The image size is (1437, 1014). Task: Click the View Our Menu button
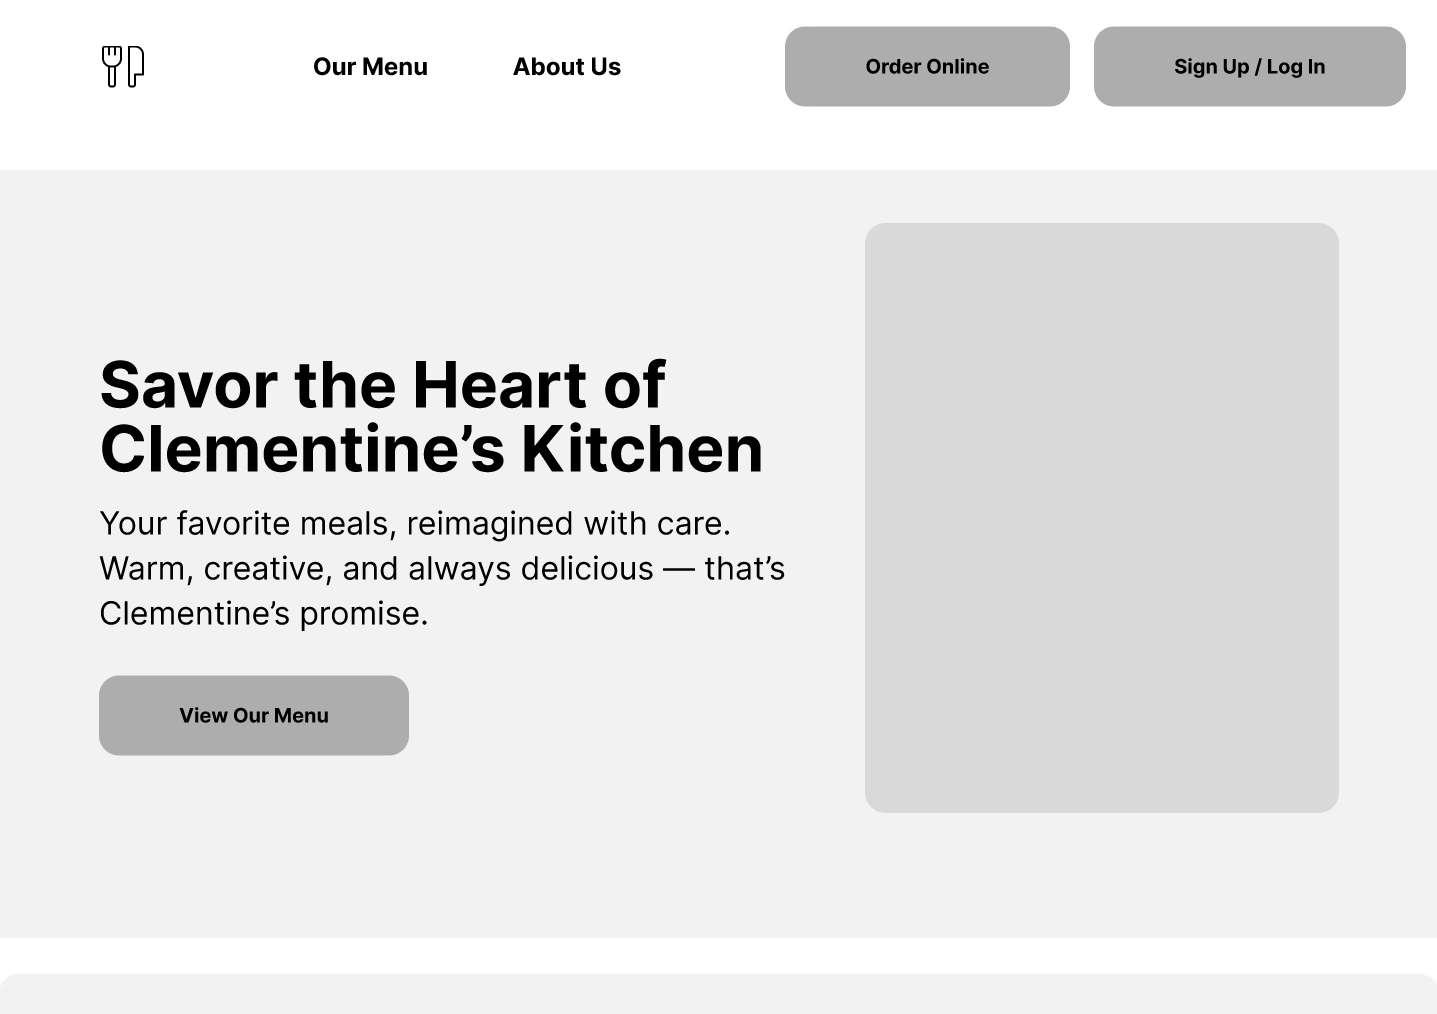[x=254, y=715]
